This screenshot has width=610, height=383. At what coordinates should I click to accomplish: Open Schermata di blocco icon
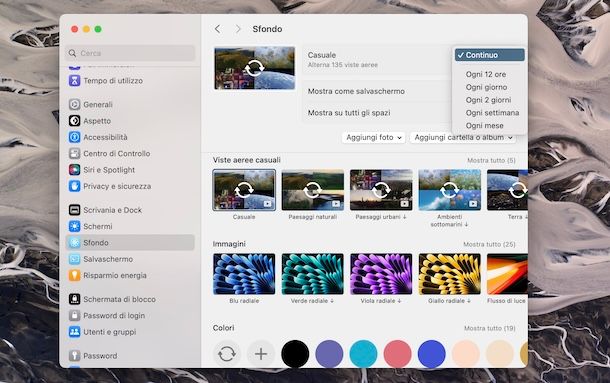pos(74,299)
